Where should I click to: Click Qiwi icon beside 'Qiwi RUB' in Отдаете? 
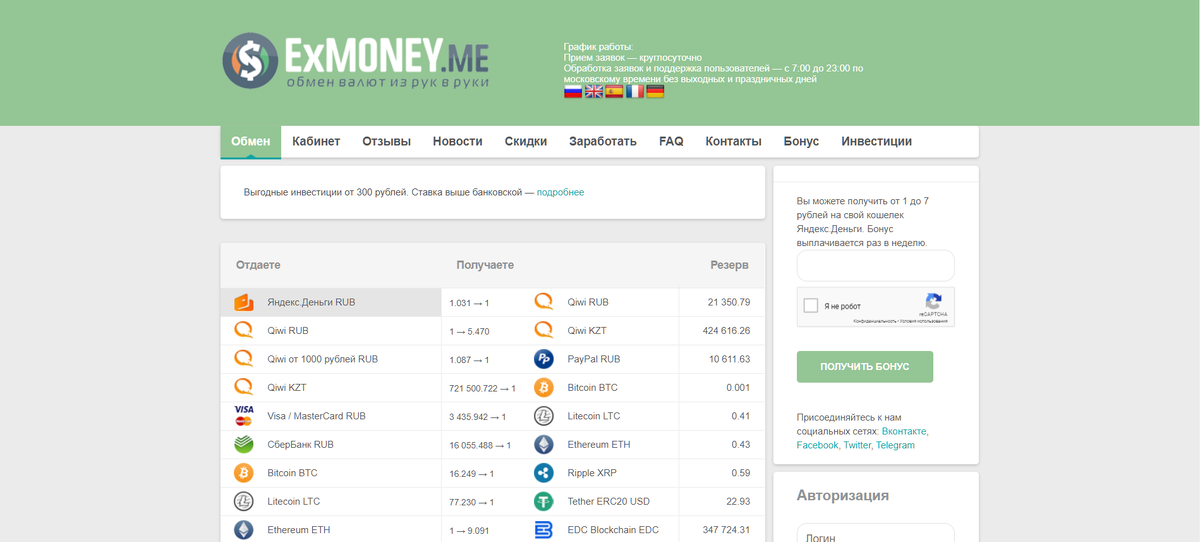click(x=243, y=330)
